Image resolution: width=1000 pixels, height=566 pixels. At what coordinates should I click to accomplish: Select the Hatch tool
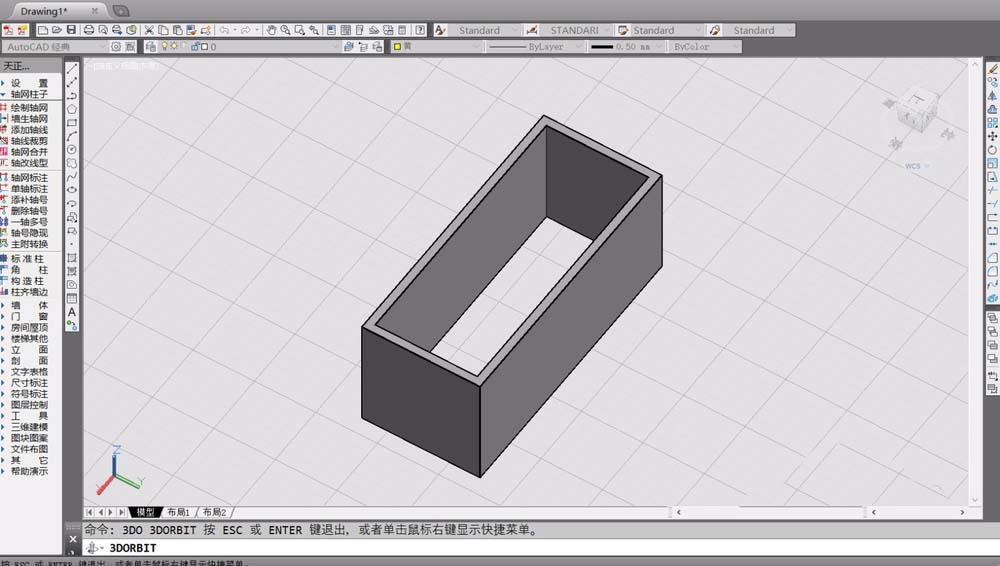72,258
